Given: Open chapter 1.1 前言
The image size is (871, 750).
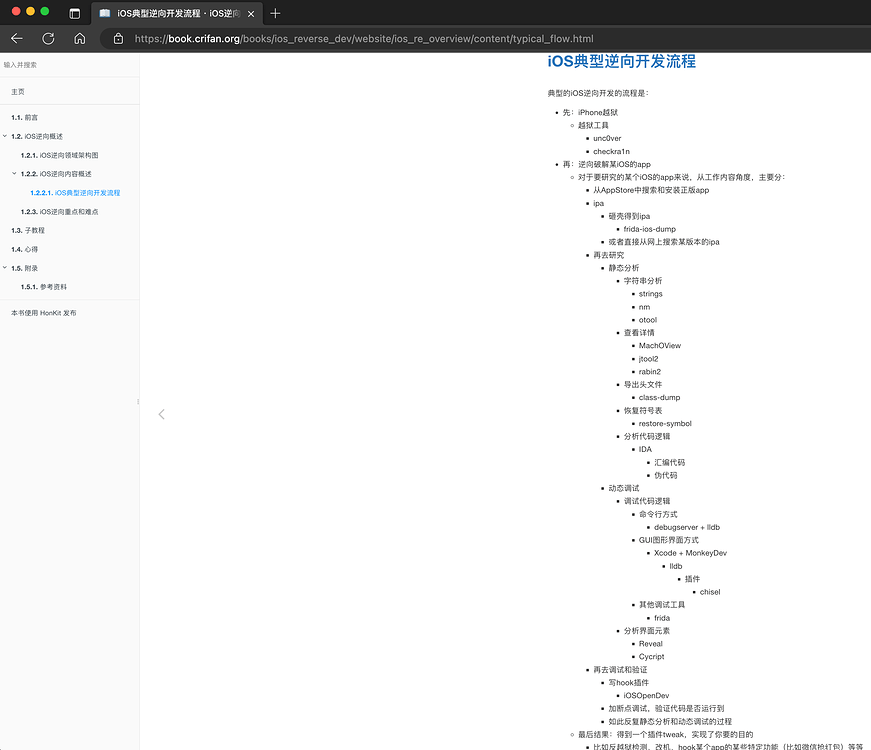Looking at the screenshot, I should [x=25, y=117].
